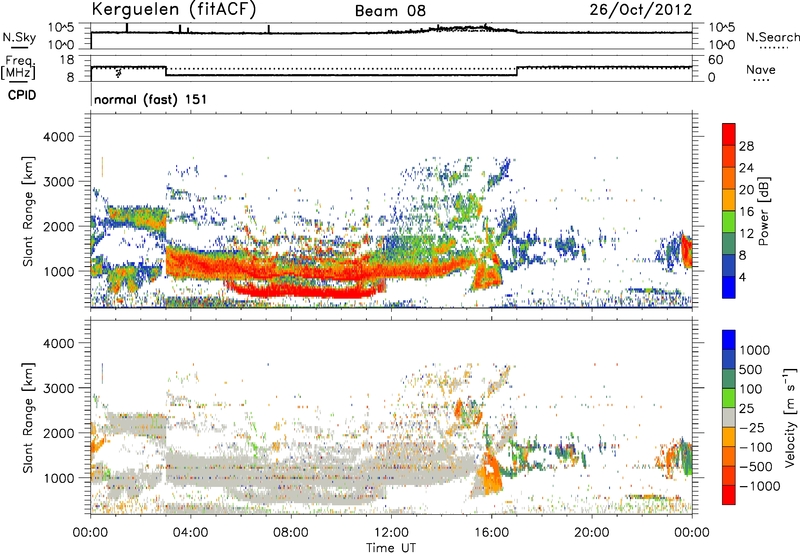Click the '28' value on the power colorbar

(746, 146)
